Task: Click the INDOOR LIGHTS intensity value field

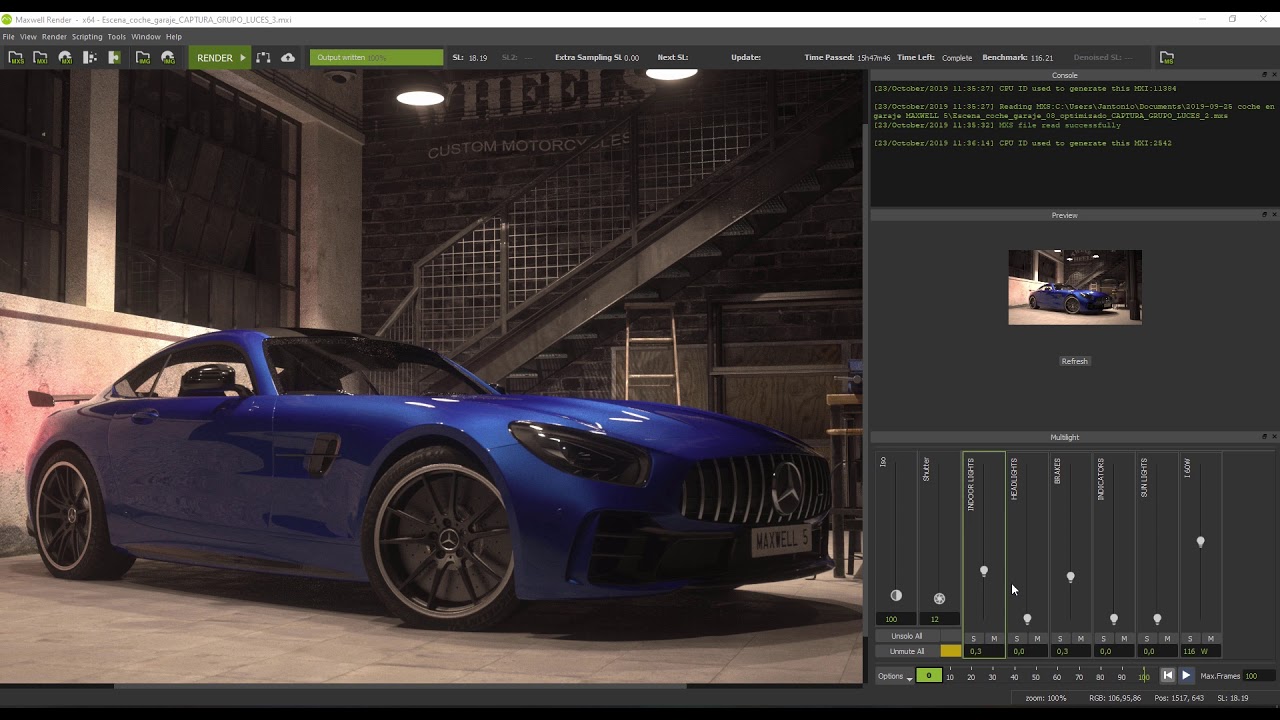Action: click(x=984, y=651)
